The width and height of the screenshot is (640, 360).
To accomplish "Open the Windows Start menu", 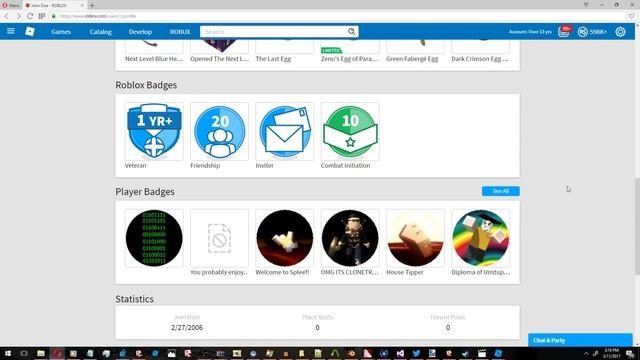I will pos(8,353).
